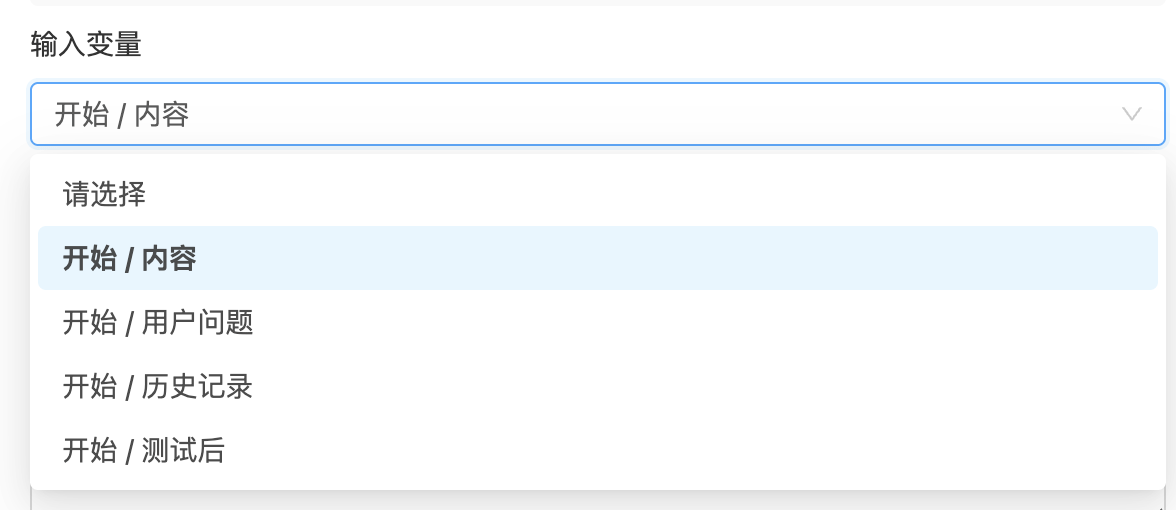Collapse the 输入变量 select box
Screen dimensions: 1176x510
[598, 114]
